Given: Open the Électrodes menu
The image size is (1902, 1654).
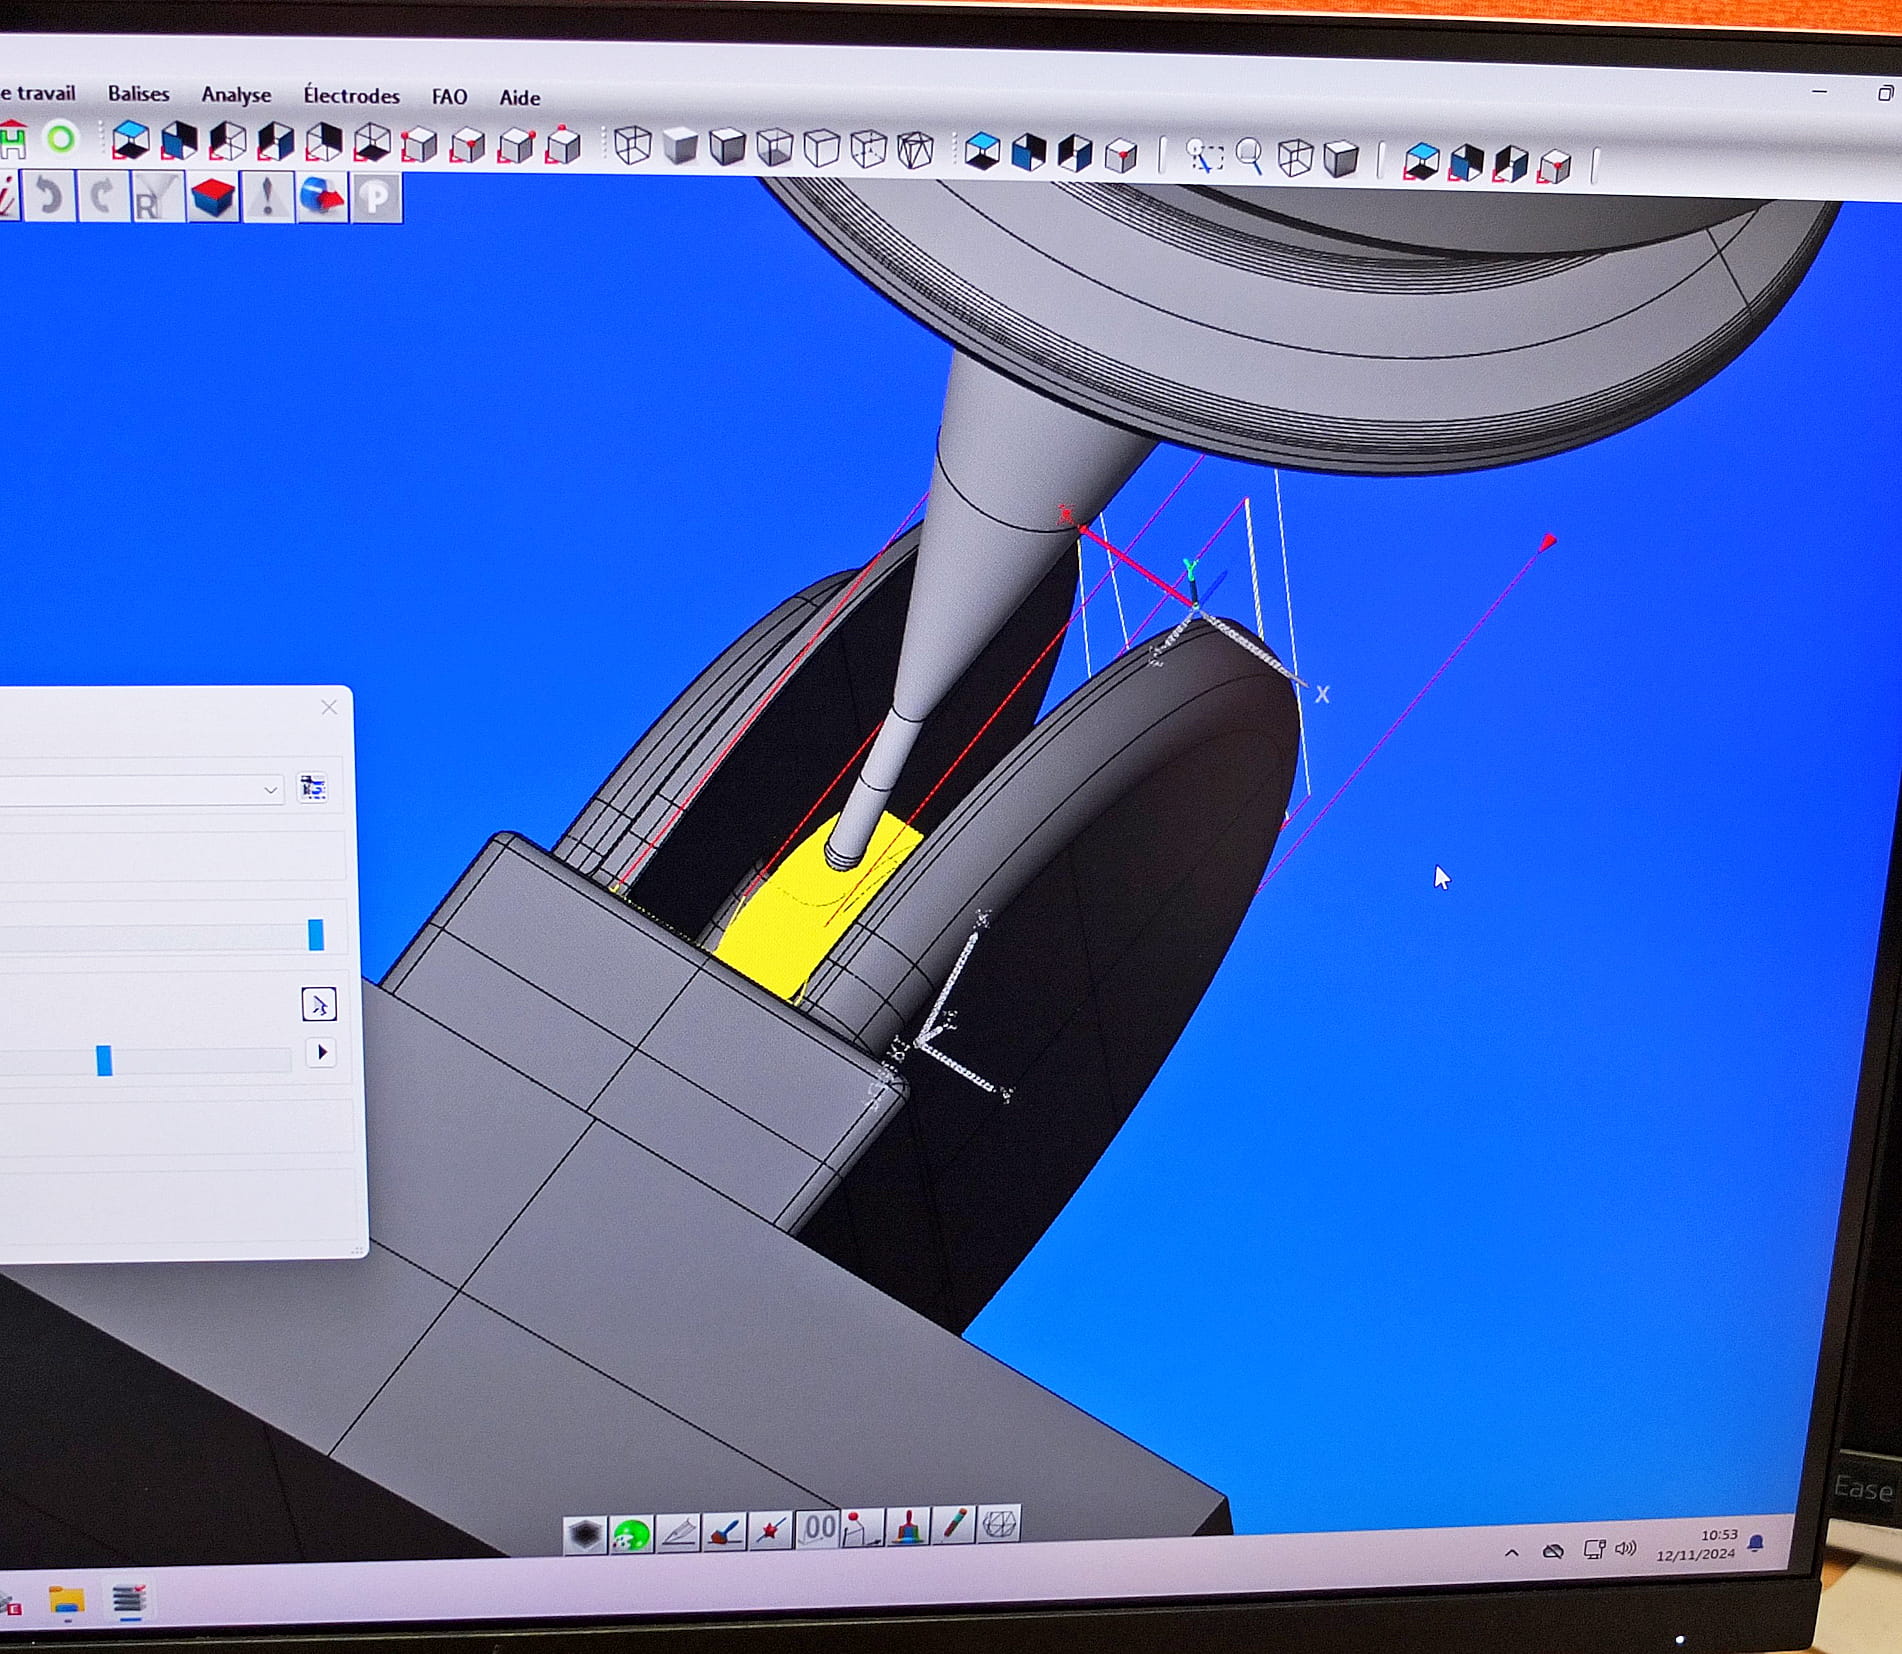Looking at the screenshot, I should pos(351,96).
